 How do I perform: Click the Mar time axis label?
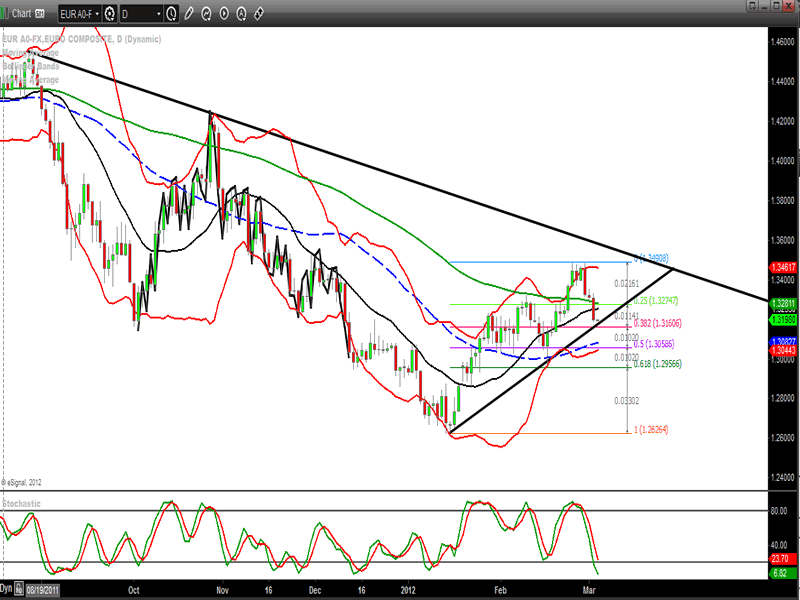point(589,590)
